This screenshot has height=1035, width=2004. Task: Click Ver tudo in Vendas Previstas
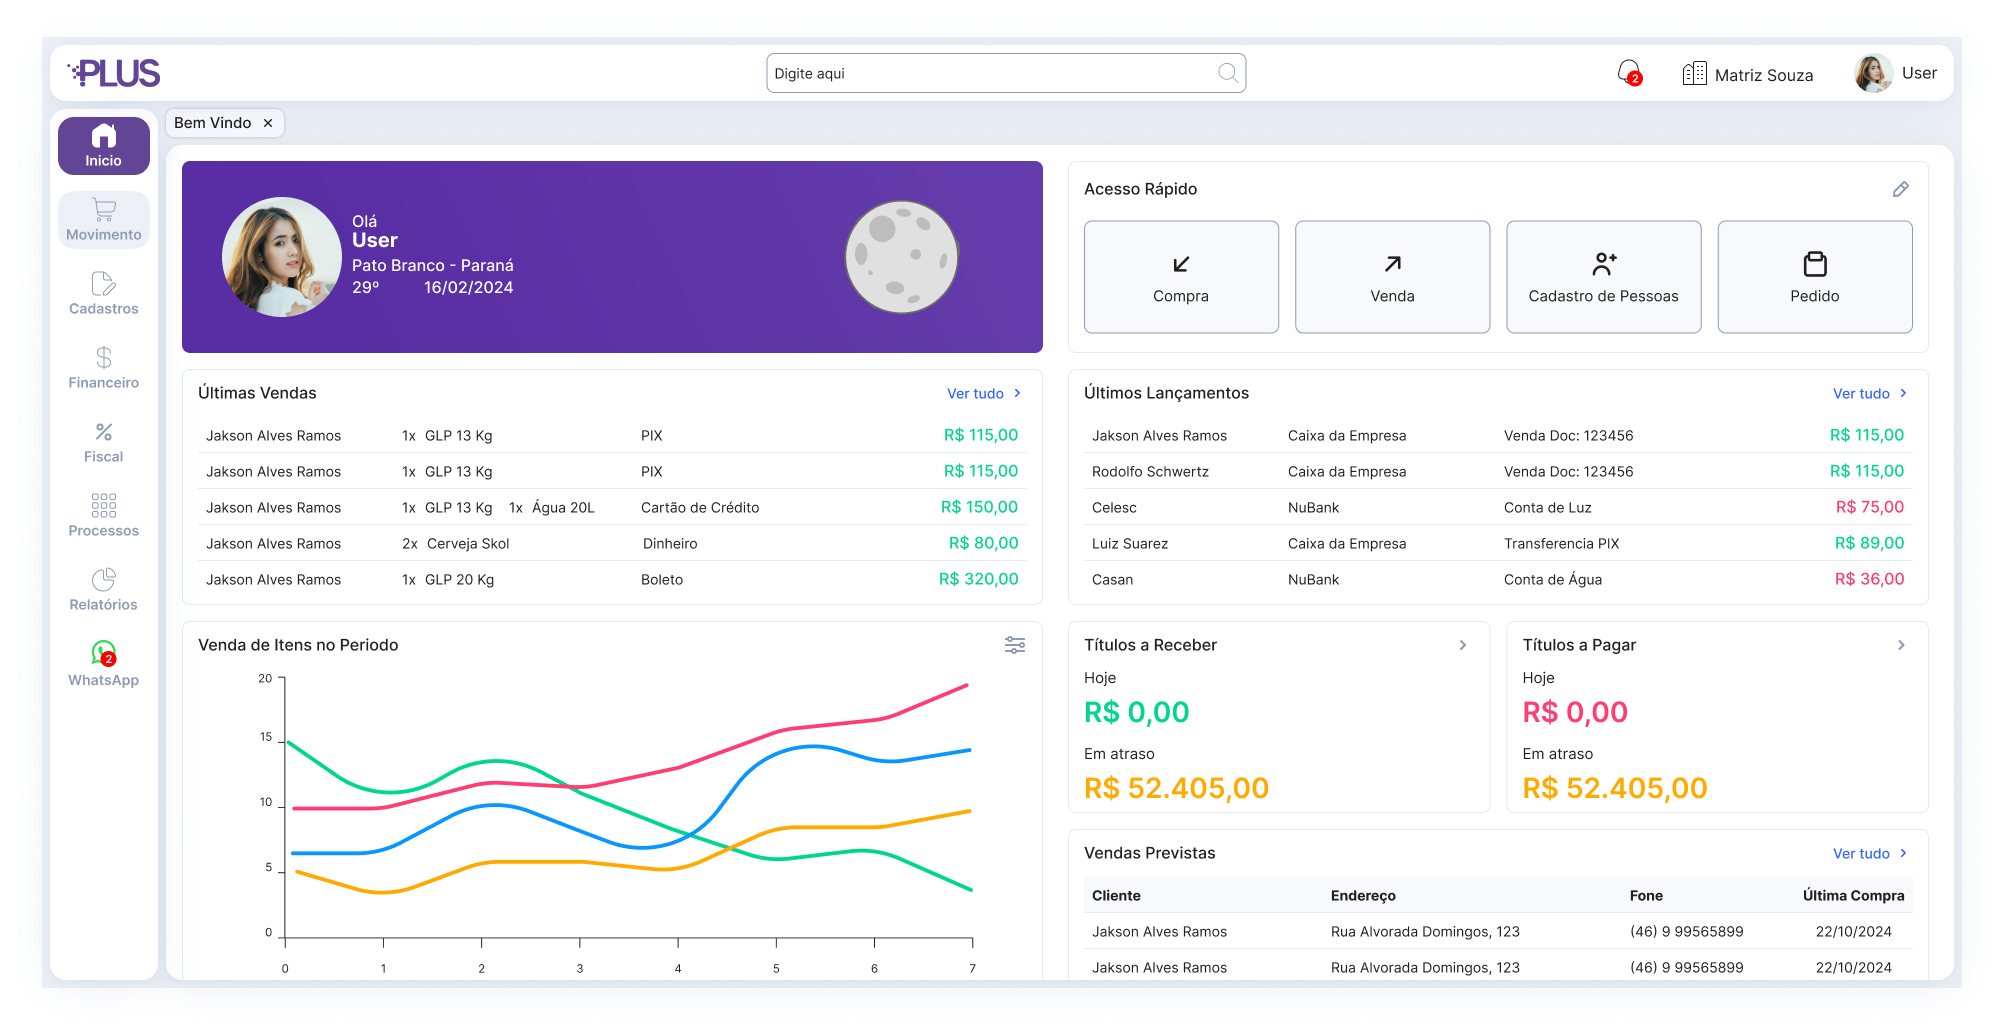click(x=1869, y=853)
